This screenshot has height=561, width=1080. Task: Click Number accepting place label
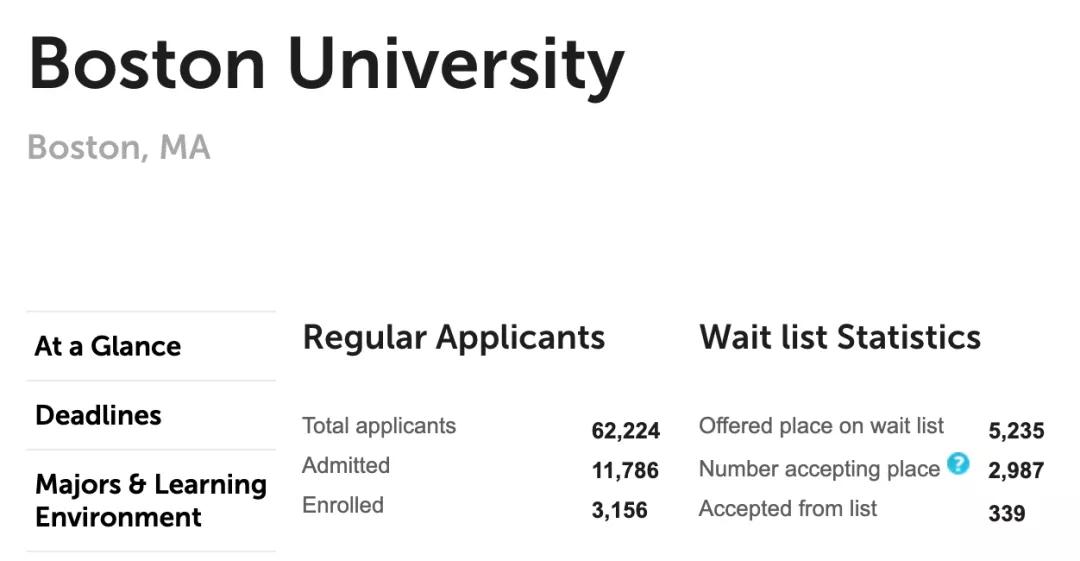819,469
